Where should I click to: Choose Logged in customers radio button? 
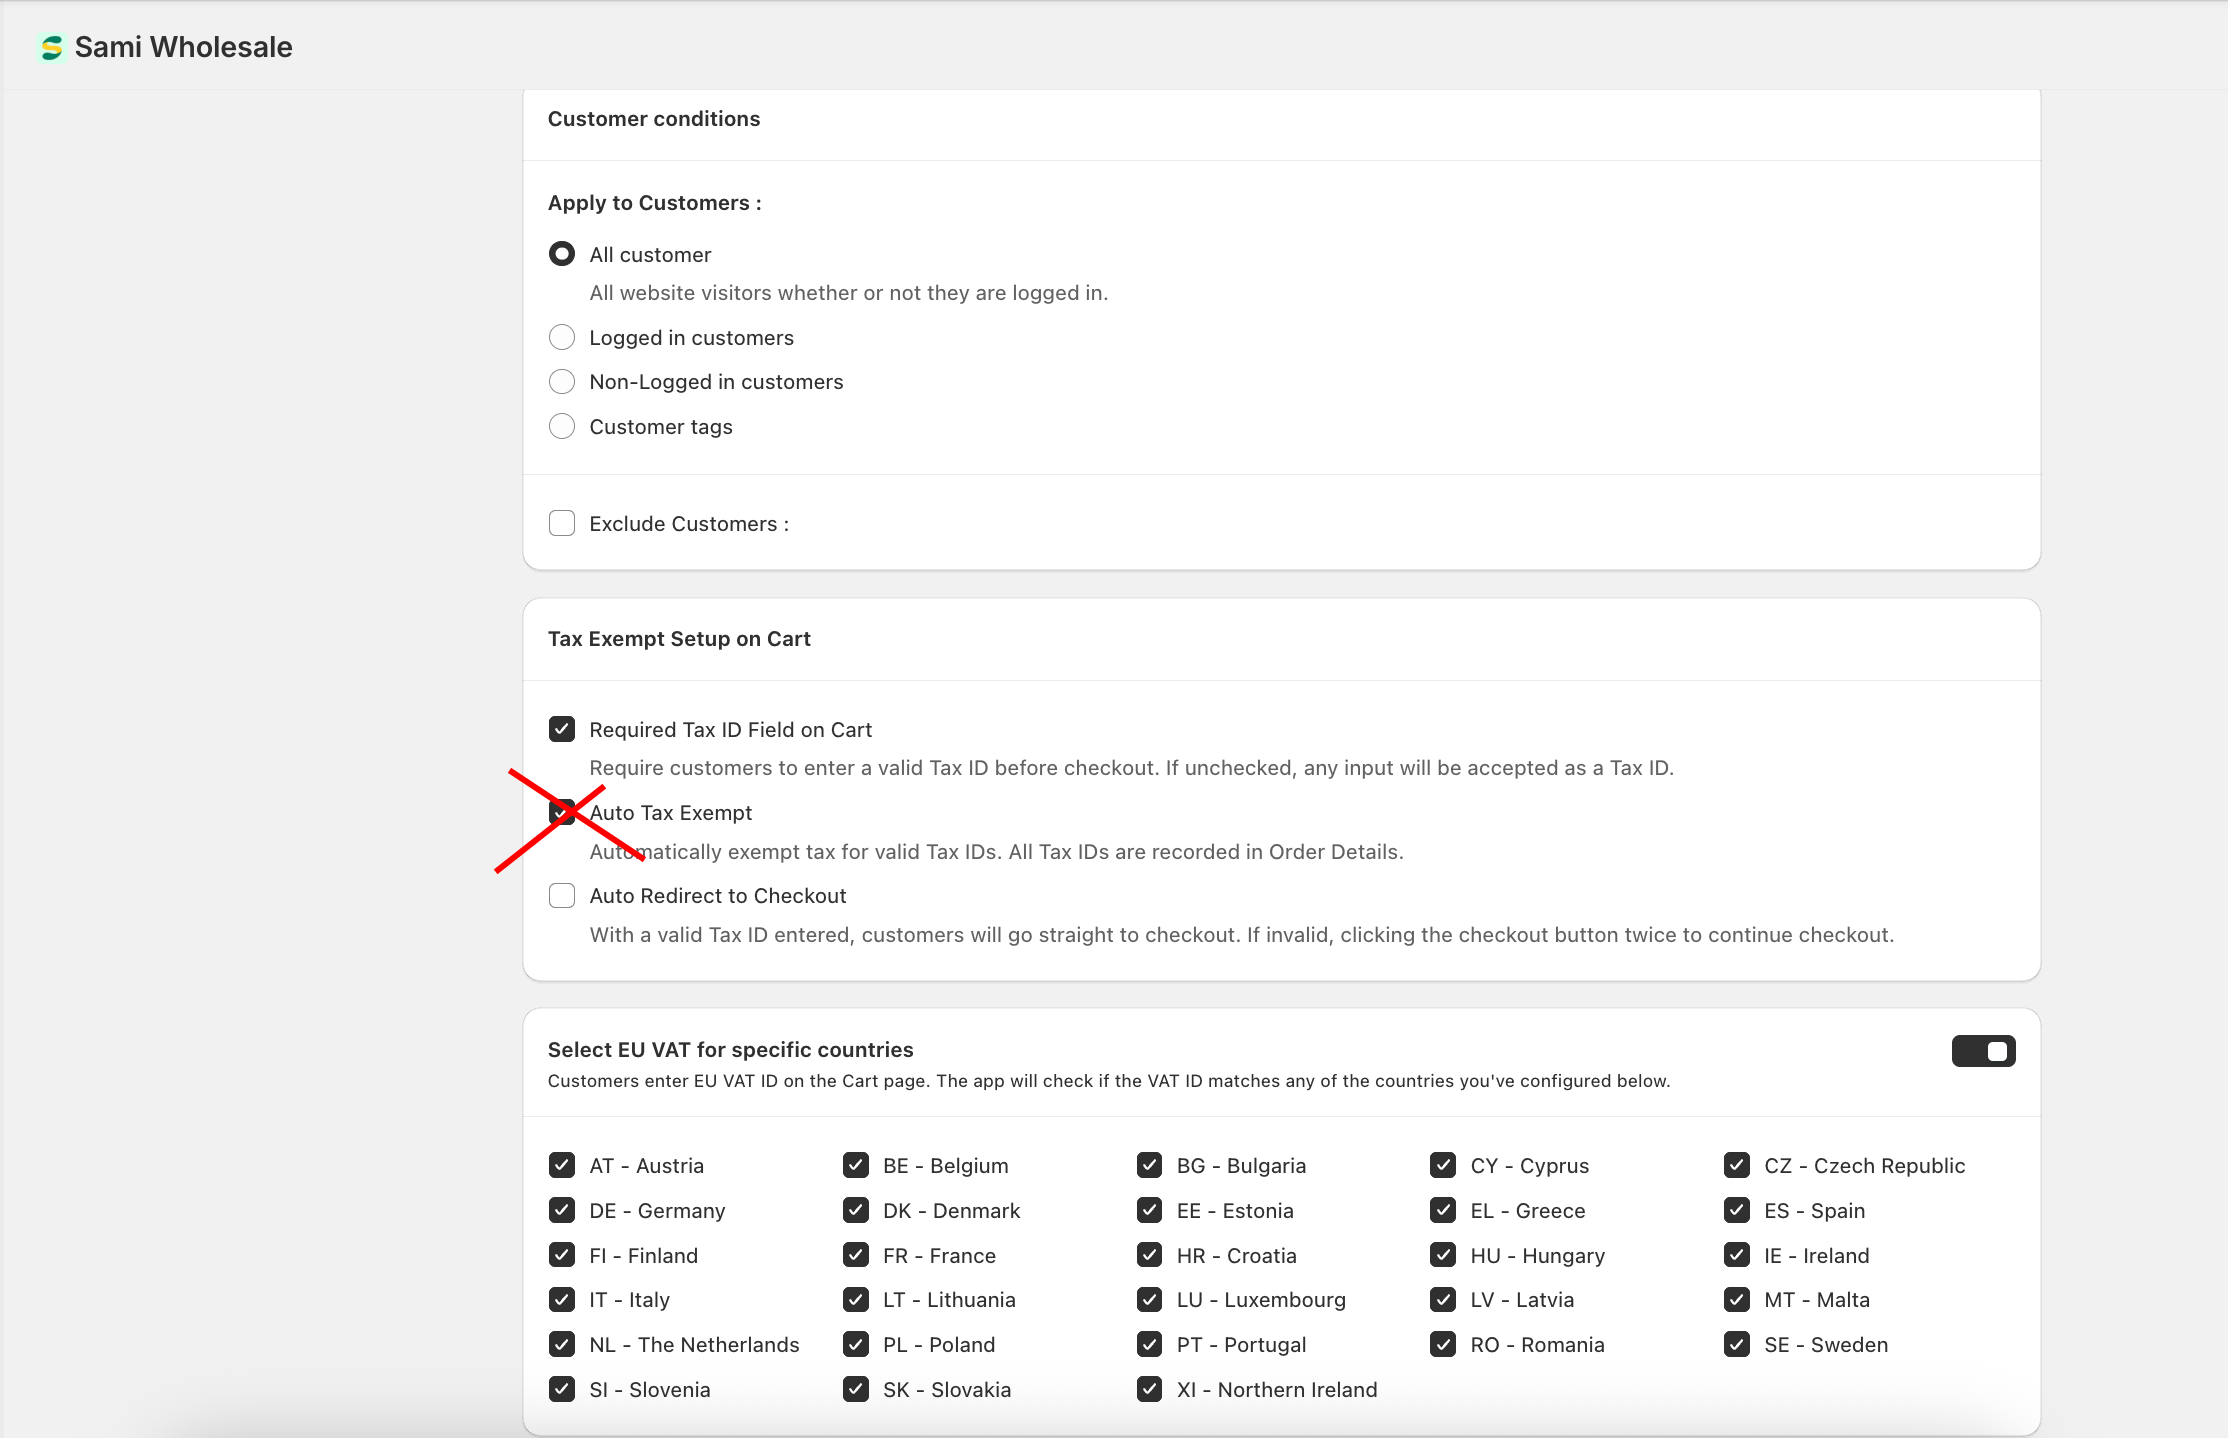click(562, 338)
